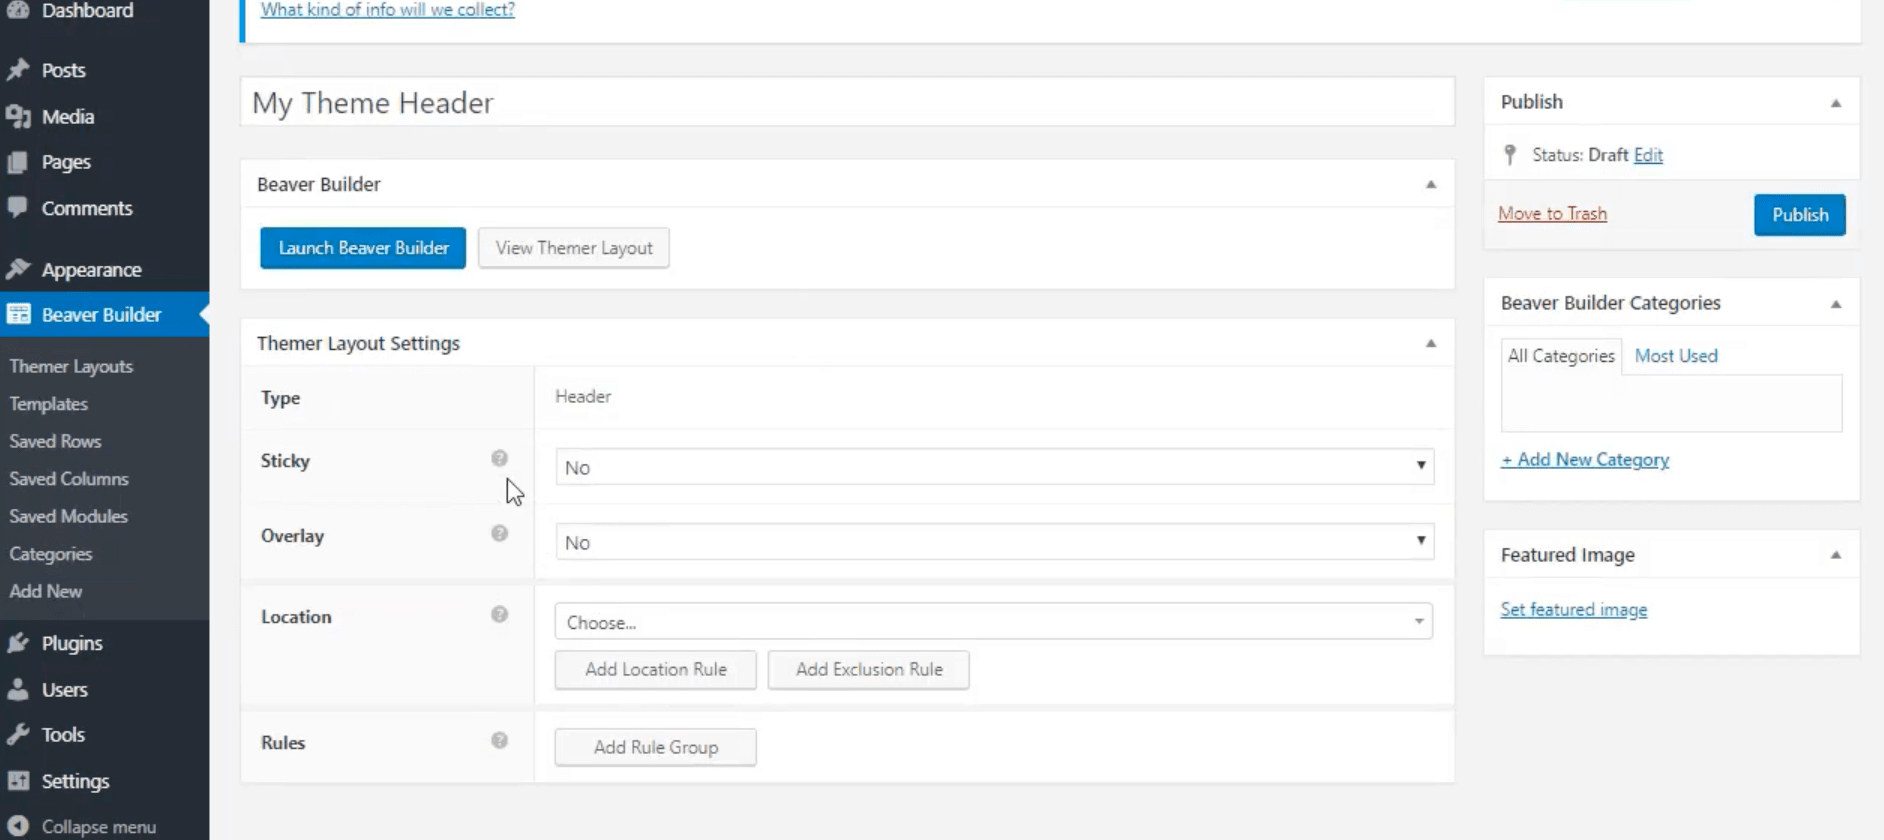
Task: Open the Sticky dropdown
Action: click(x=994, y=466)
